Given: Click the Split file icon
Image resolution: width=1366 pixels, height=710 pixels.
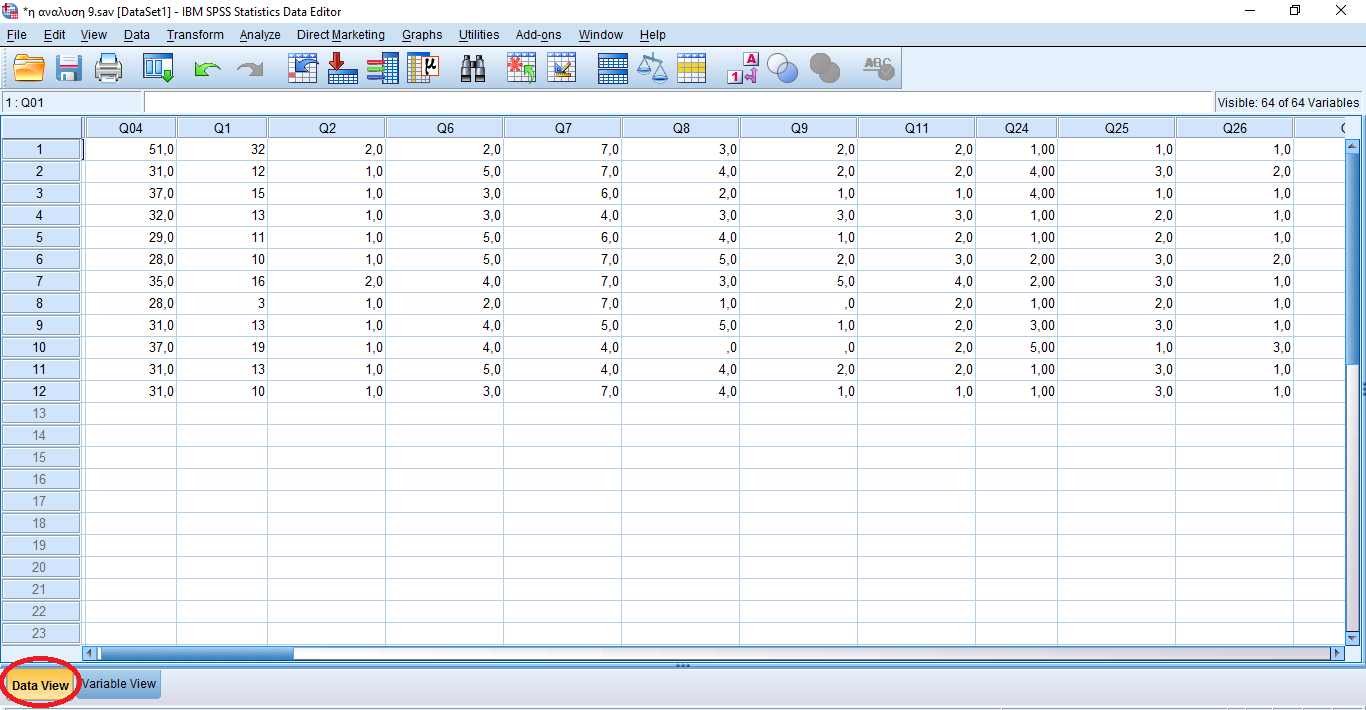Looking at the screenshot, I should pyautogui.click(x=613, y=68).
